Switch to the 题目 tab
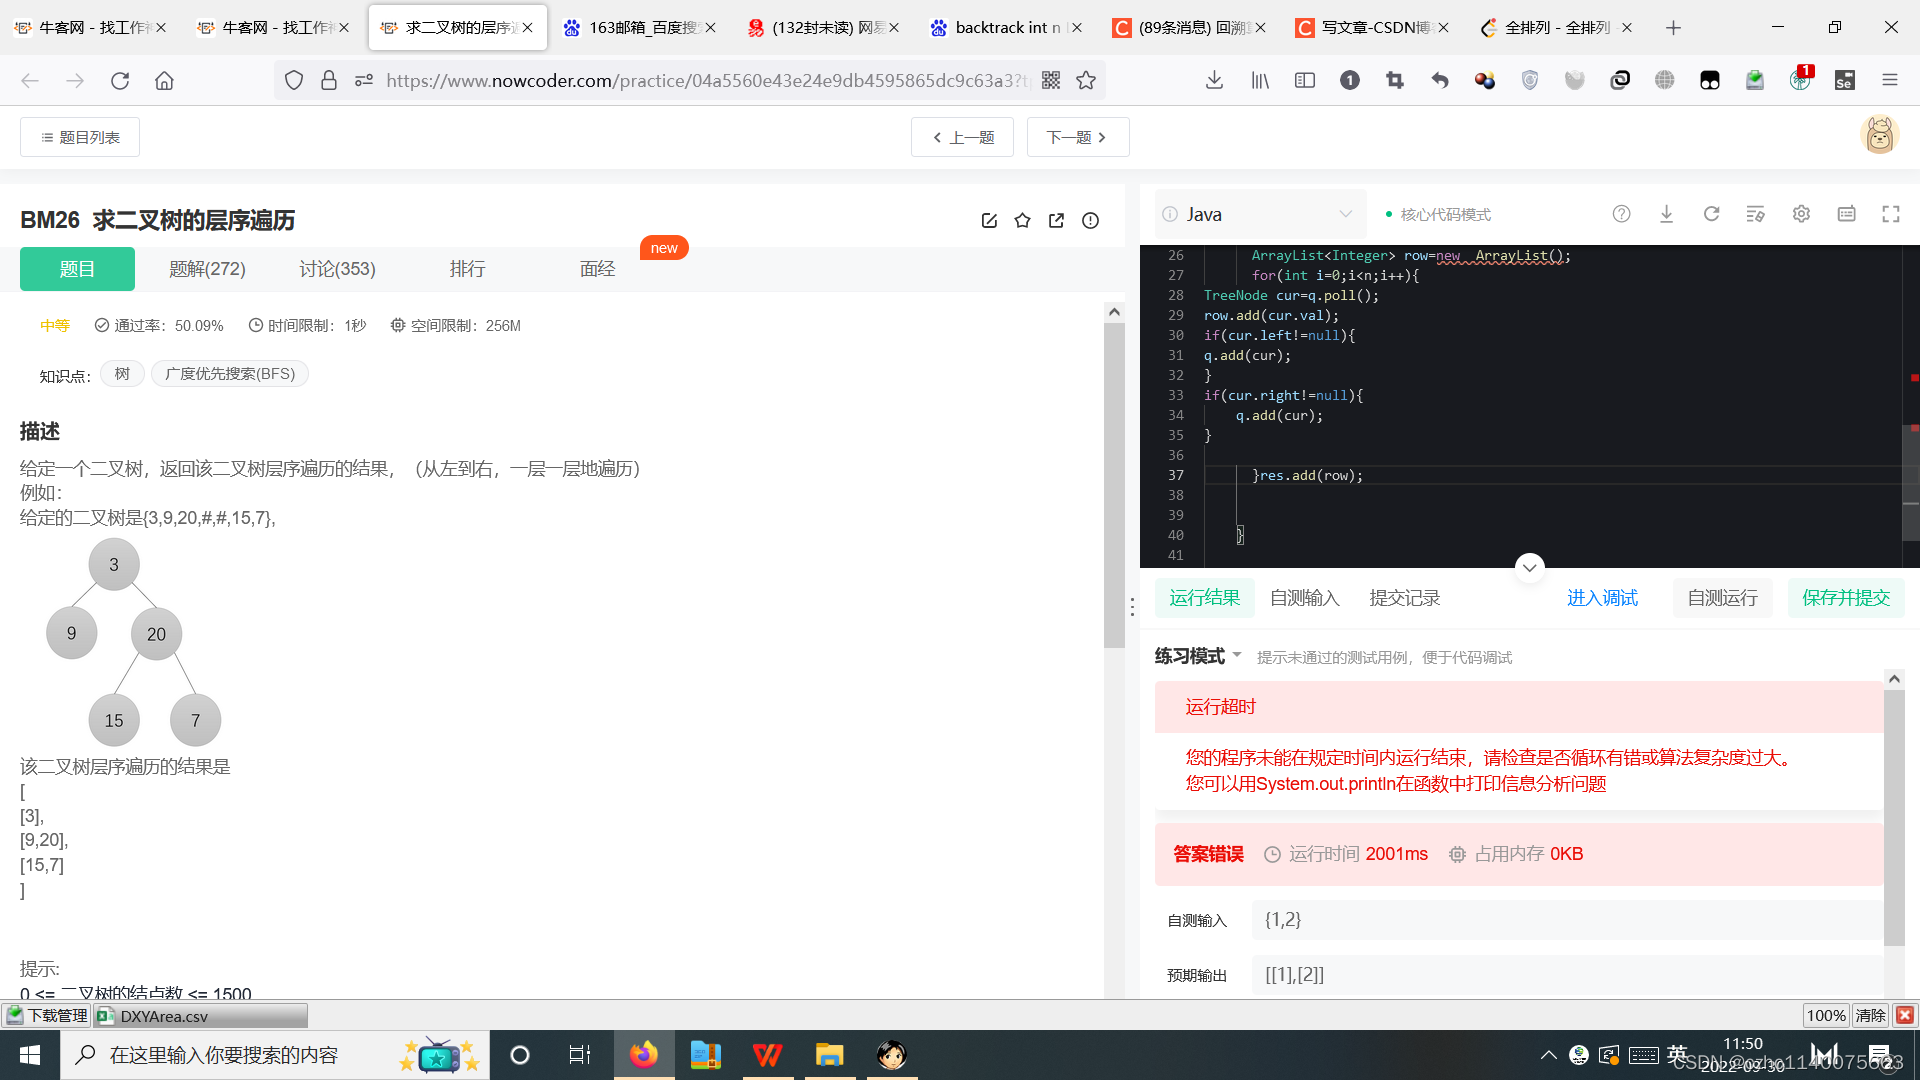 click(77, 269)
